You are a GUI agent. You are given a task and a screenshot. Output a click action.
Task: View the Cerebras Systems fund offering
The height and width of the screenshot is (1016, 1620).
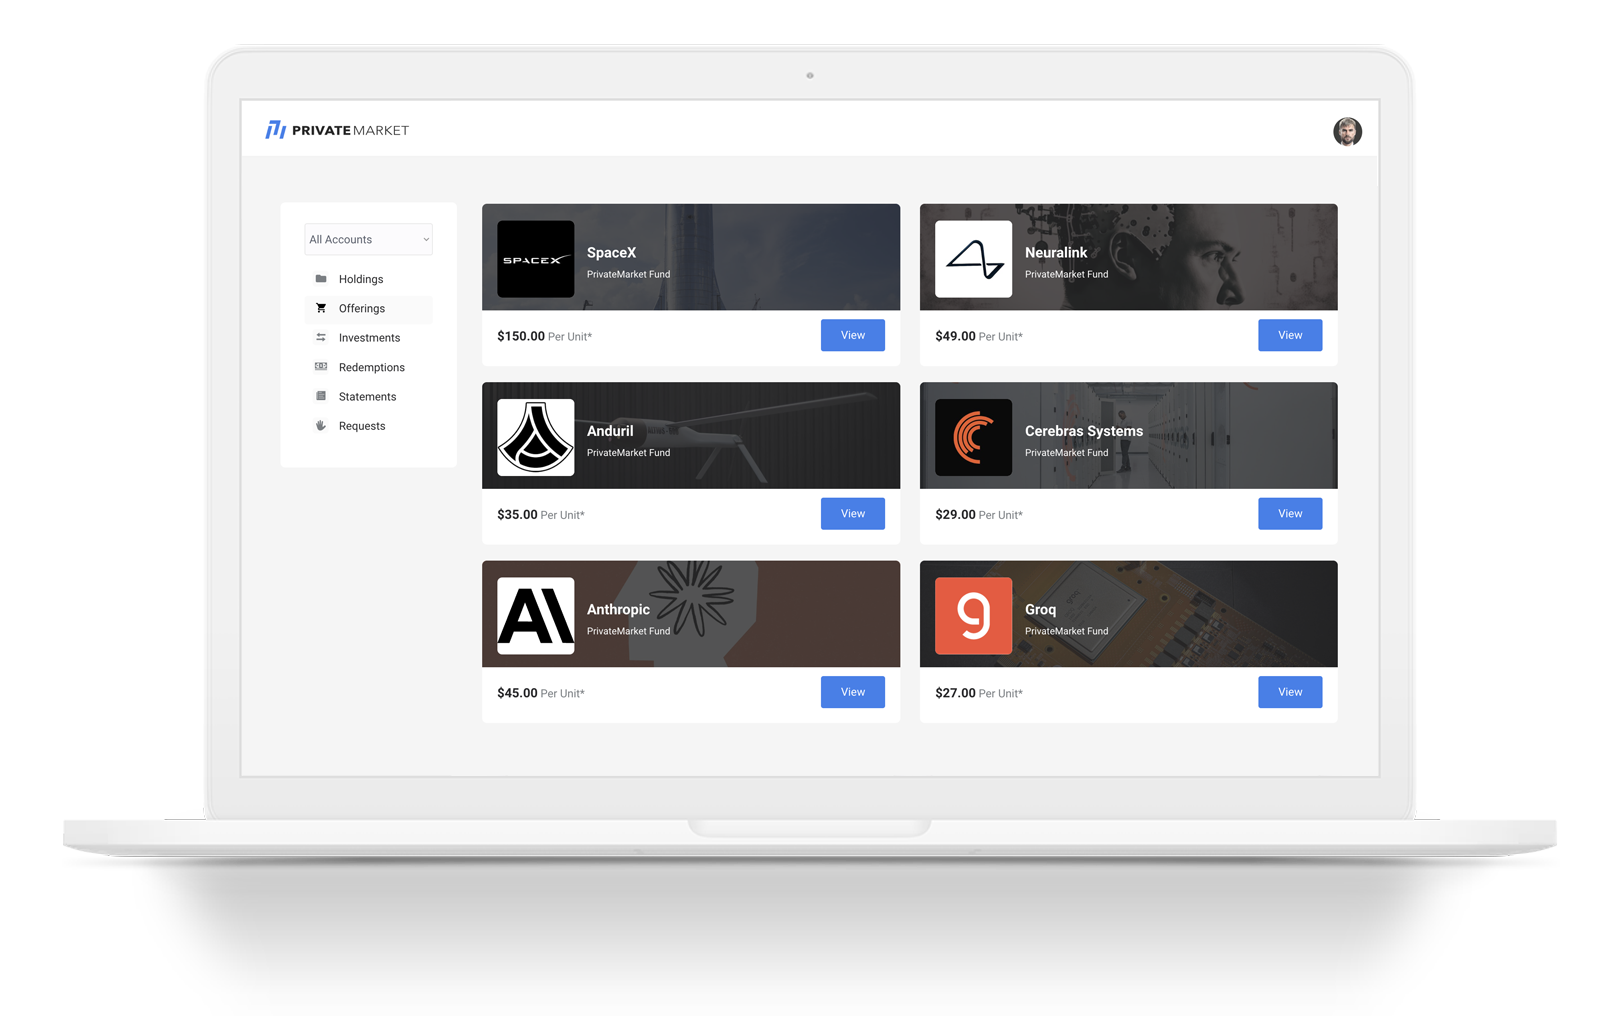click(x=1290, y=513)
